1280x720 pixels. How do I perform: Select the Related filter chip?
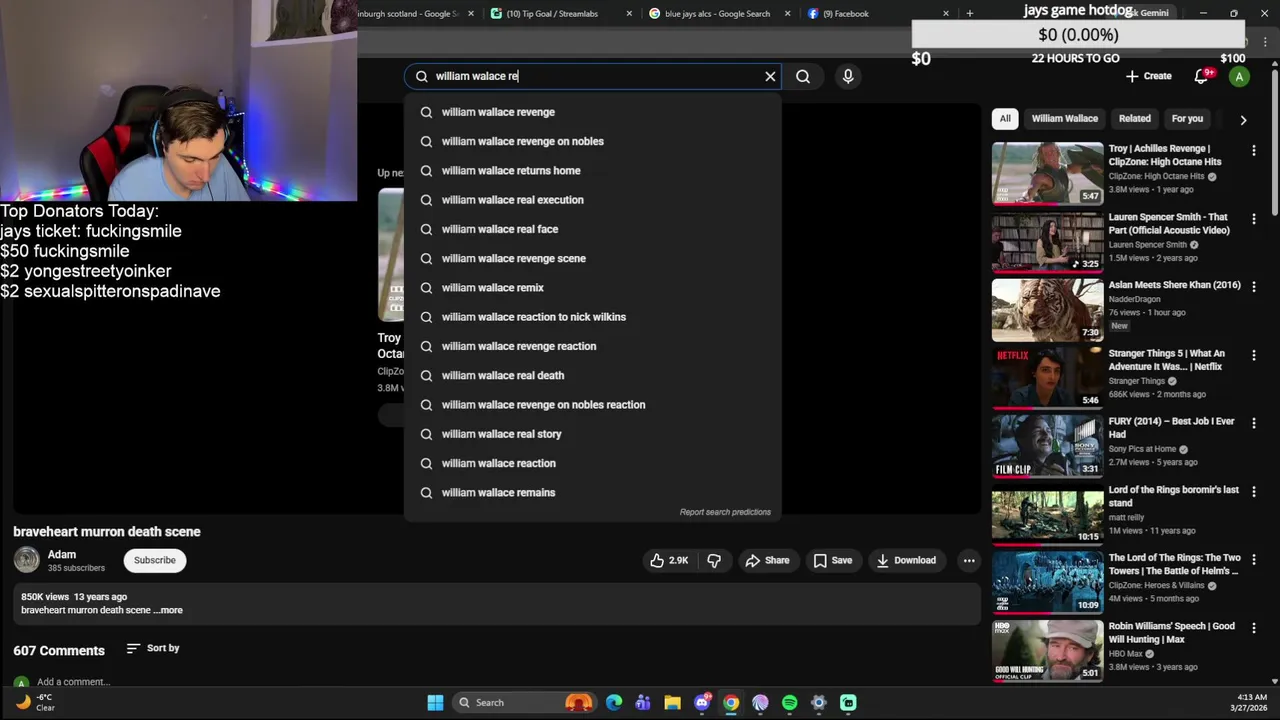pos(1135,118)
